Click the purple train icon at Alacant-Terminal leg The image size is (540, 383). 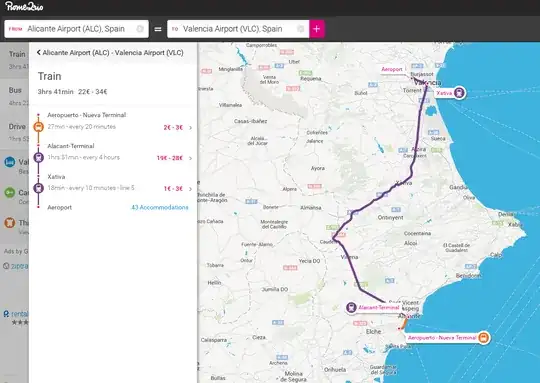pos(39,157)
